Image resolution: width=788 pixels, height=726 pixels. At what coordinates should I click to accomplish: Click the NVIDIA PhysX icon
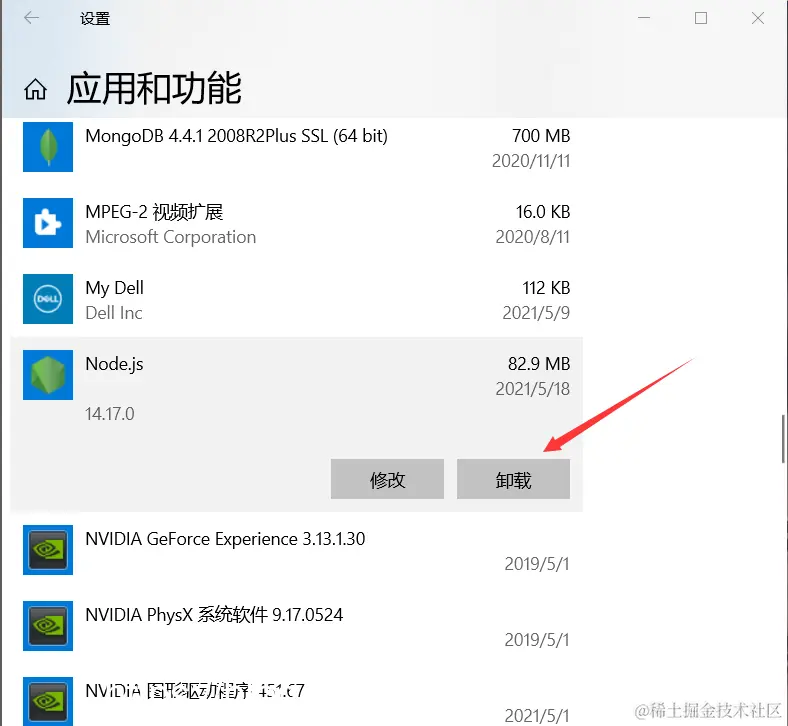click(x=48, y=626)
